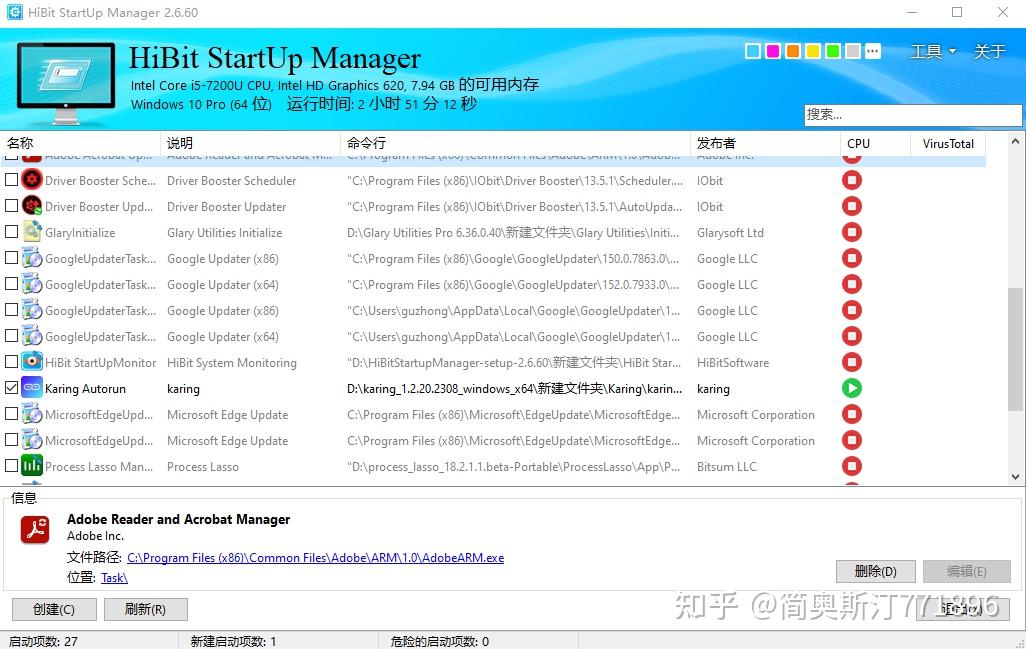Sort list by the 名称 column header
Screen dimensions: 1026x649
pyautogui.click(x=80, y=143)
